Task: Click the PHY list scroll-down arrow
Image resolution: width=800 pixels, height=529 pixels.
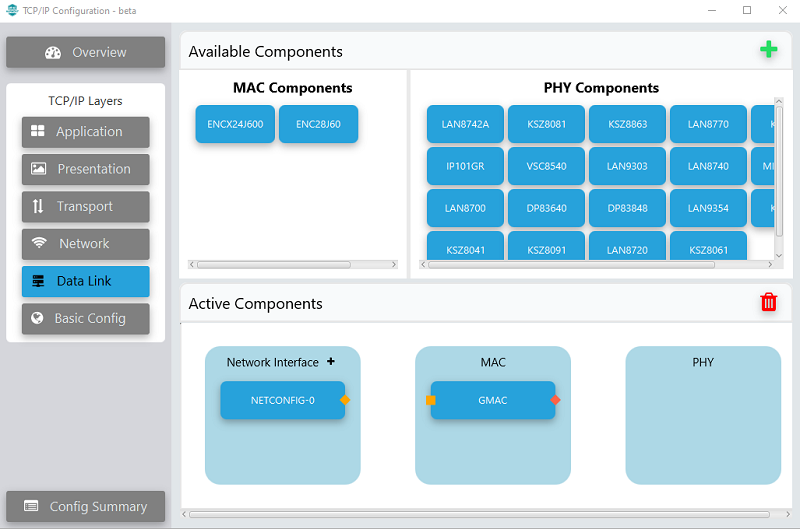Action: 779,256
